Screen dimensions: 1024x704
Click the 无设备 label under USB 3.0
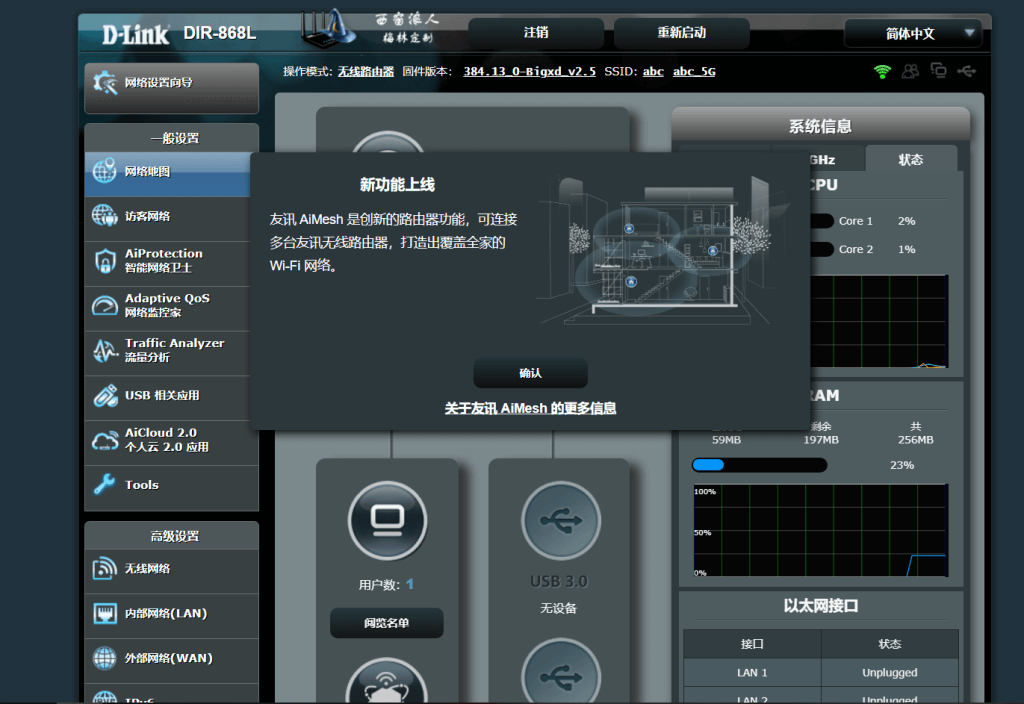point(558,609)
